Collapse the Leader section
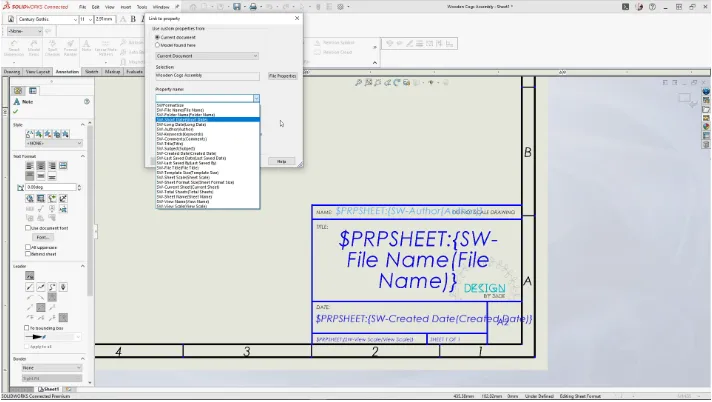This screenshot has width=712, height=402. pyautogui.click(x=83, y=266)
